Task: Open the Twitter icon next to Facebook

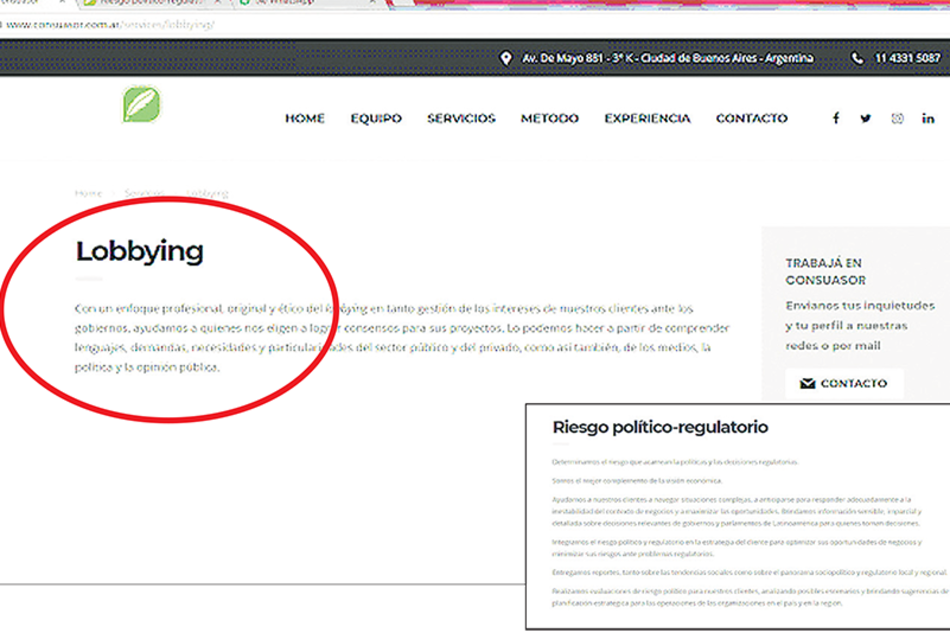Action: point(866,117)
